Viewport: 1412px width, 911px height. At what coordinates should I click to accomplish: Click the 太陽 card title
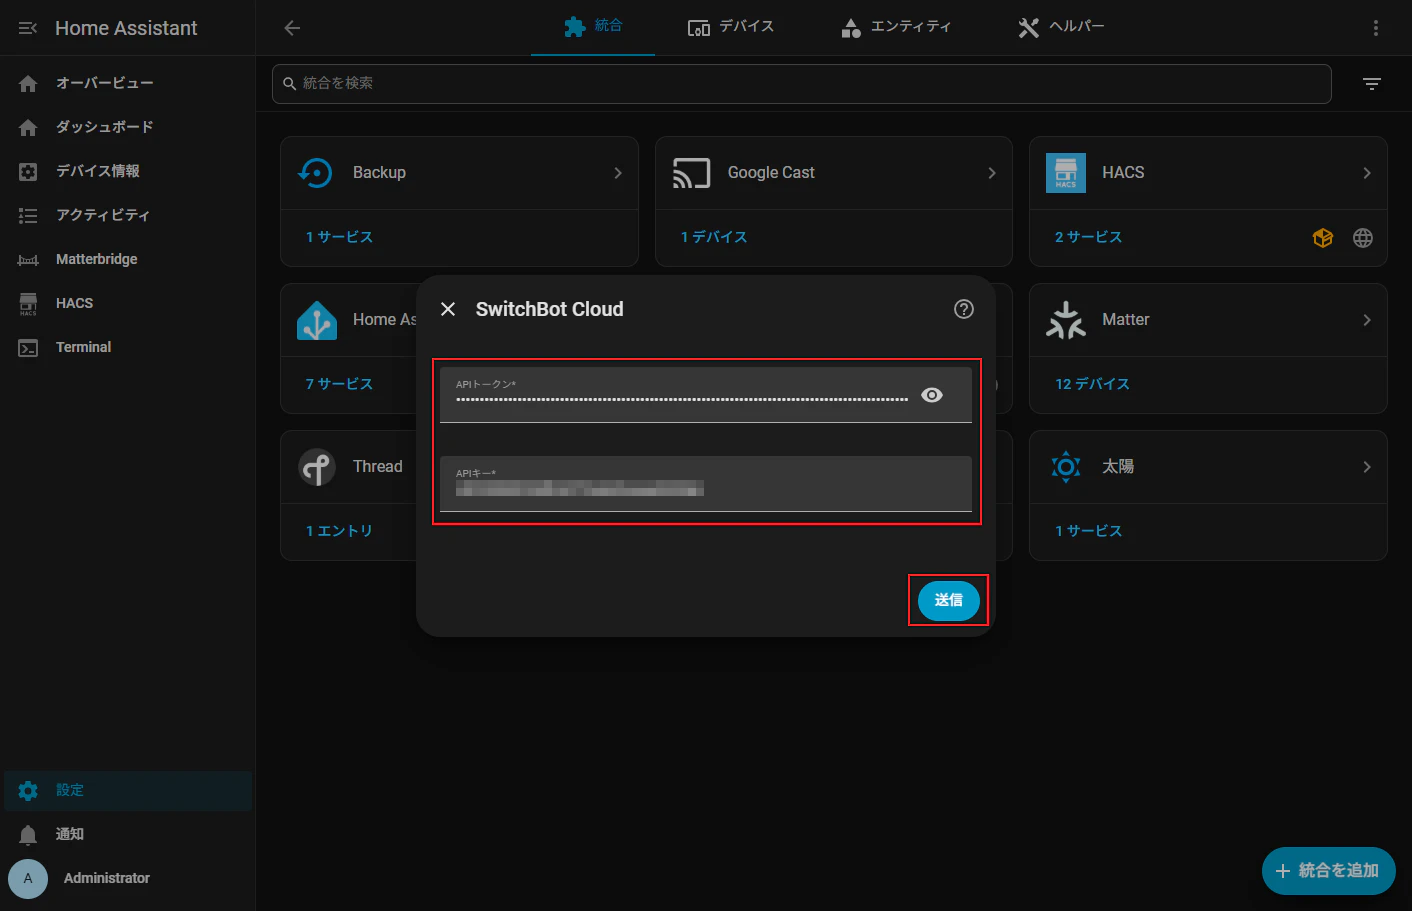click(1118, 467)
